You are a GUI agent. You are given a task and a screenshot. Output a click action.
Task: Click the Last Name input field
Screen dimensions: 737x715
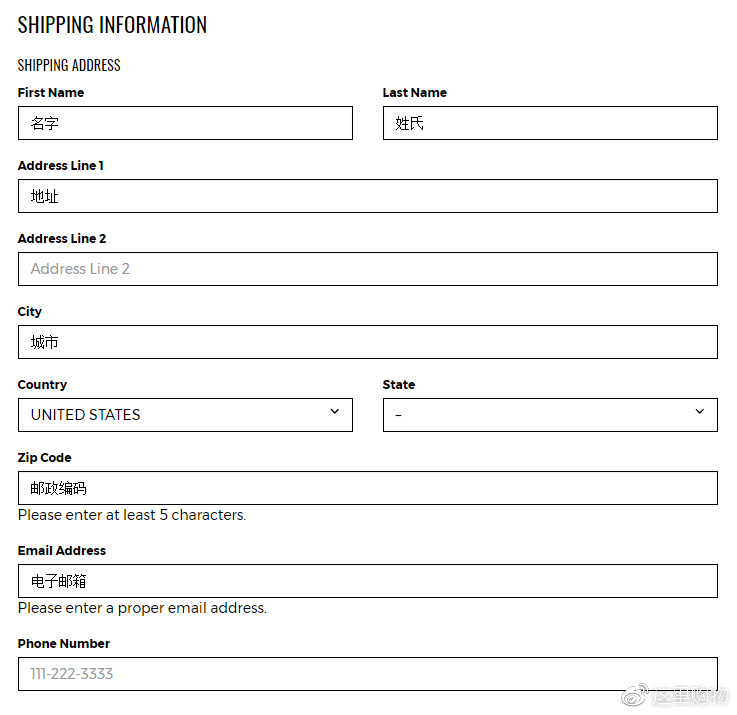tap(550, 123)
